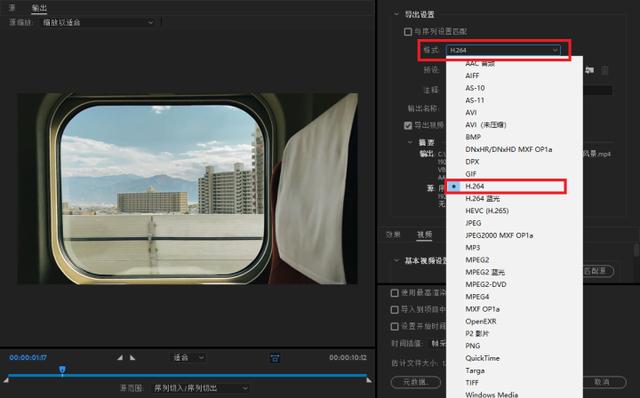Tick the 与序列设置匹配 checkbox

[408, 31]
